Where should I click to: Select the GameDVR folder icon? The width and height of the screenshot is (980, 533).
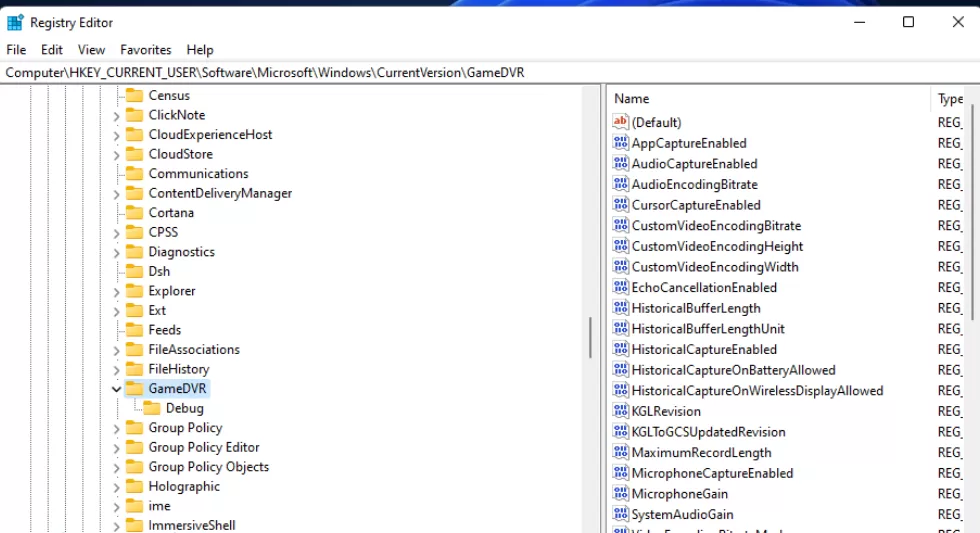134,389
